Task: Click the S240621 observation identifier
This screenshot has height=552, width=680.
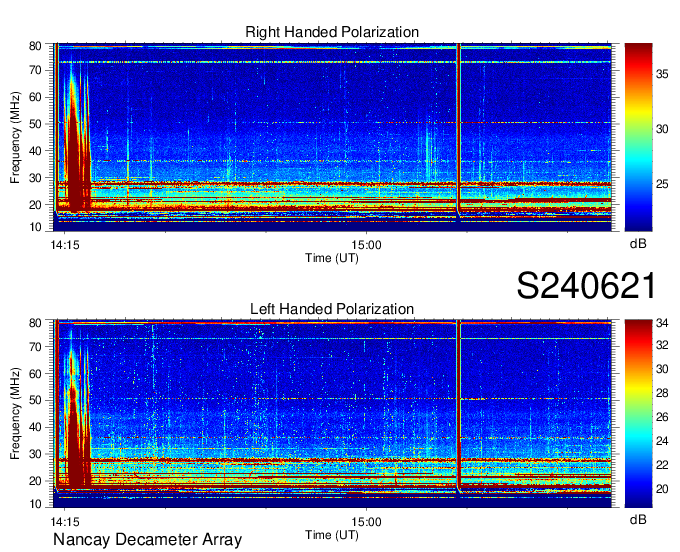Action: coord(586,286)
